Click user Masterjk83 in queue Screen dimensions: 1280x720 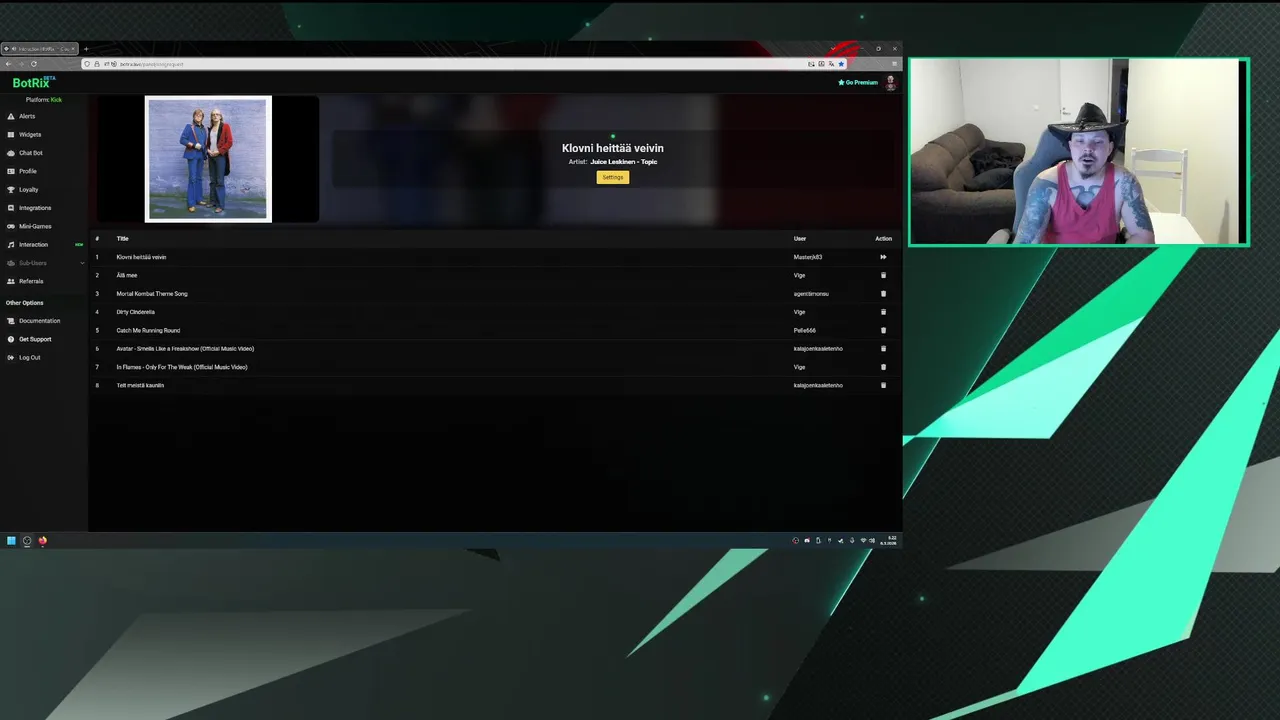point(808,257)
